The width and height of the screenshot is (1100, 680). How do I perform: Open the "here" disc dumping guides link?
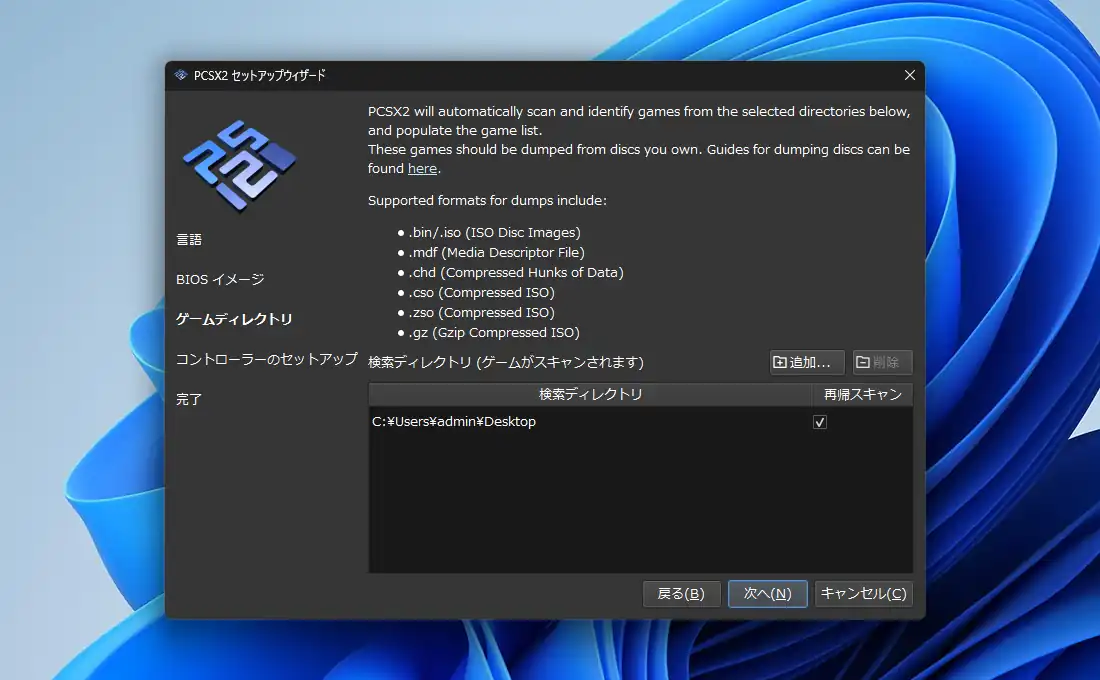point(422,169)
